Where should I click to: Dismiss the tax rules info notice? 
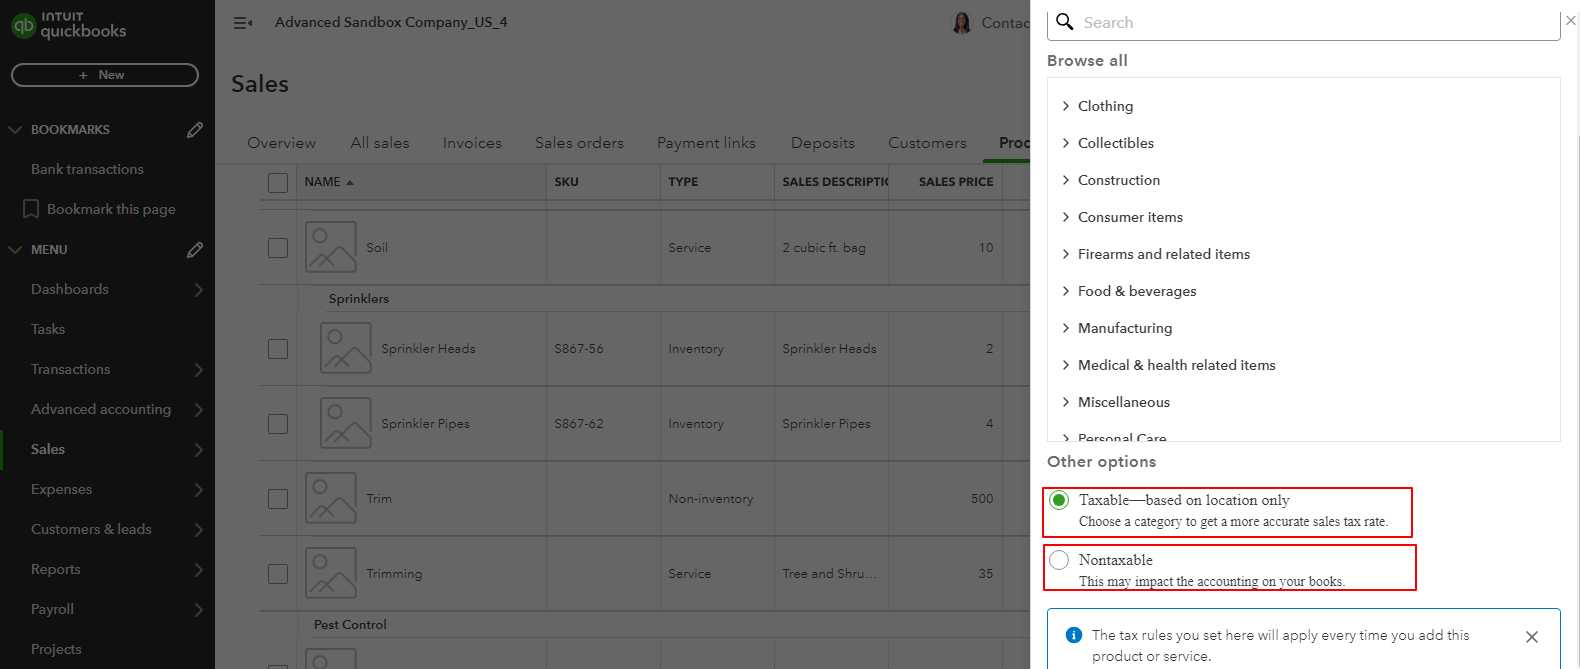(x=1532, y=637)
